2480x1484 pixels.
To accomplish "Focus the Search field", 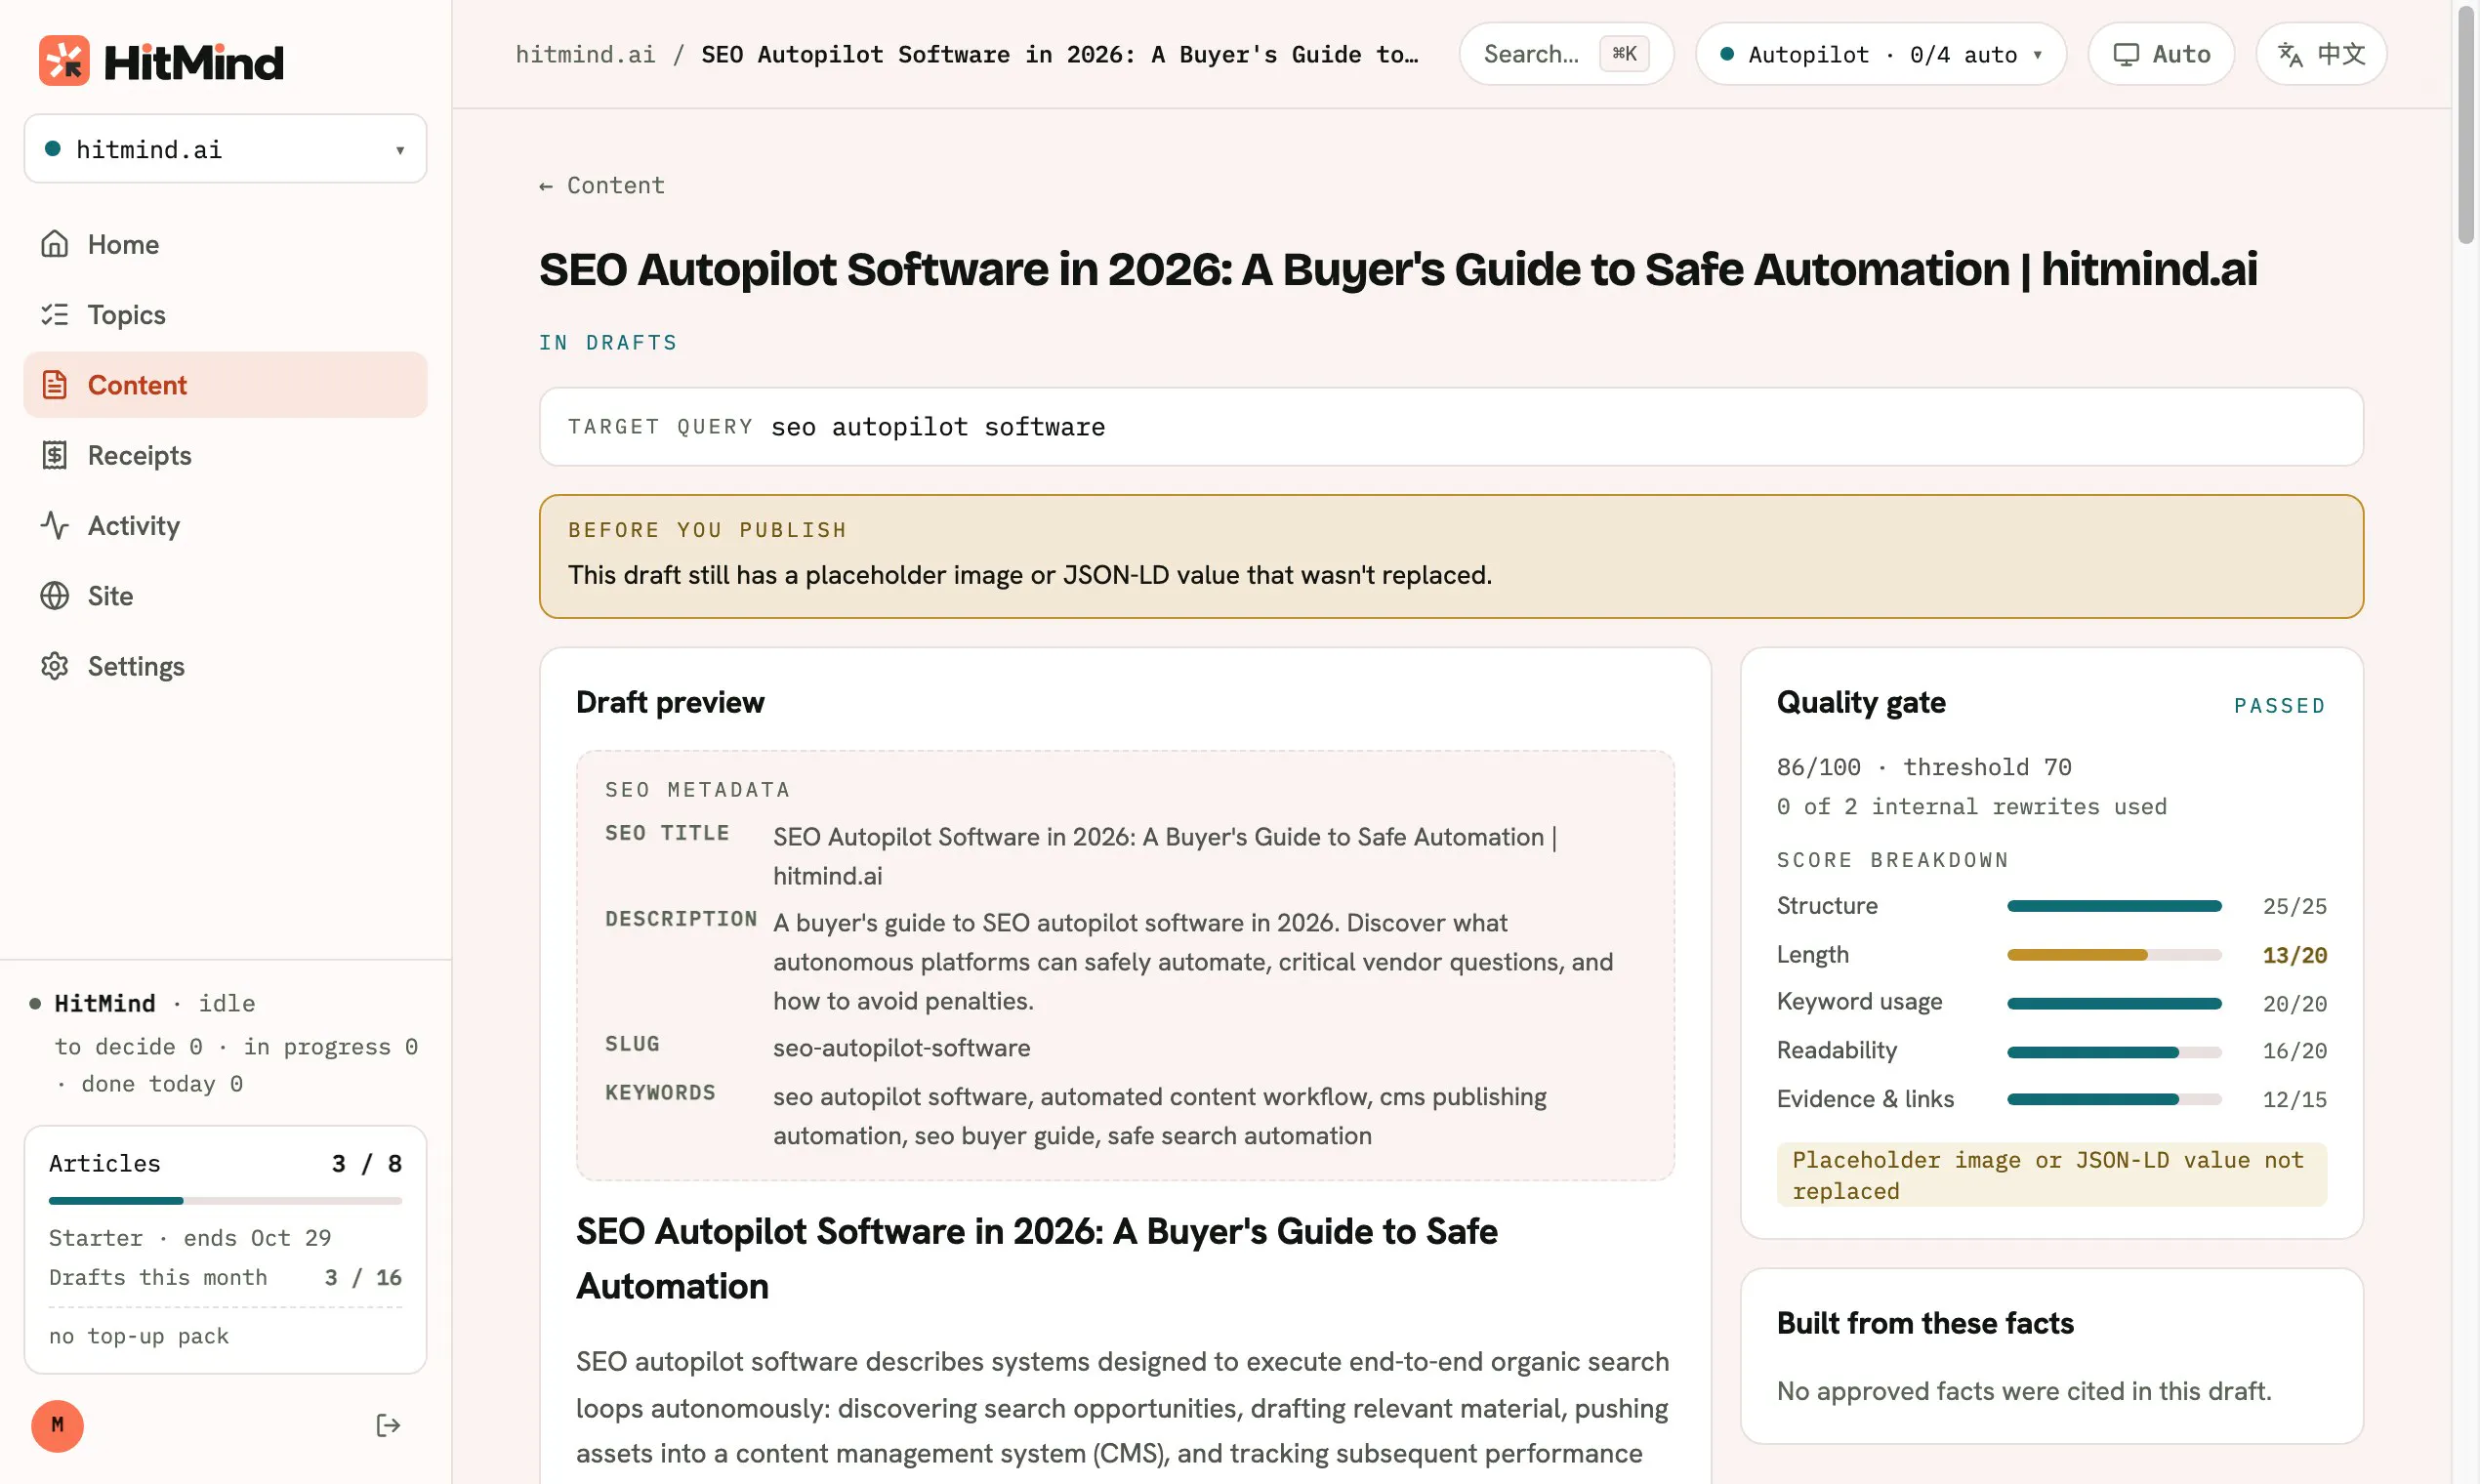I will (1566, 54).
